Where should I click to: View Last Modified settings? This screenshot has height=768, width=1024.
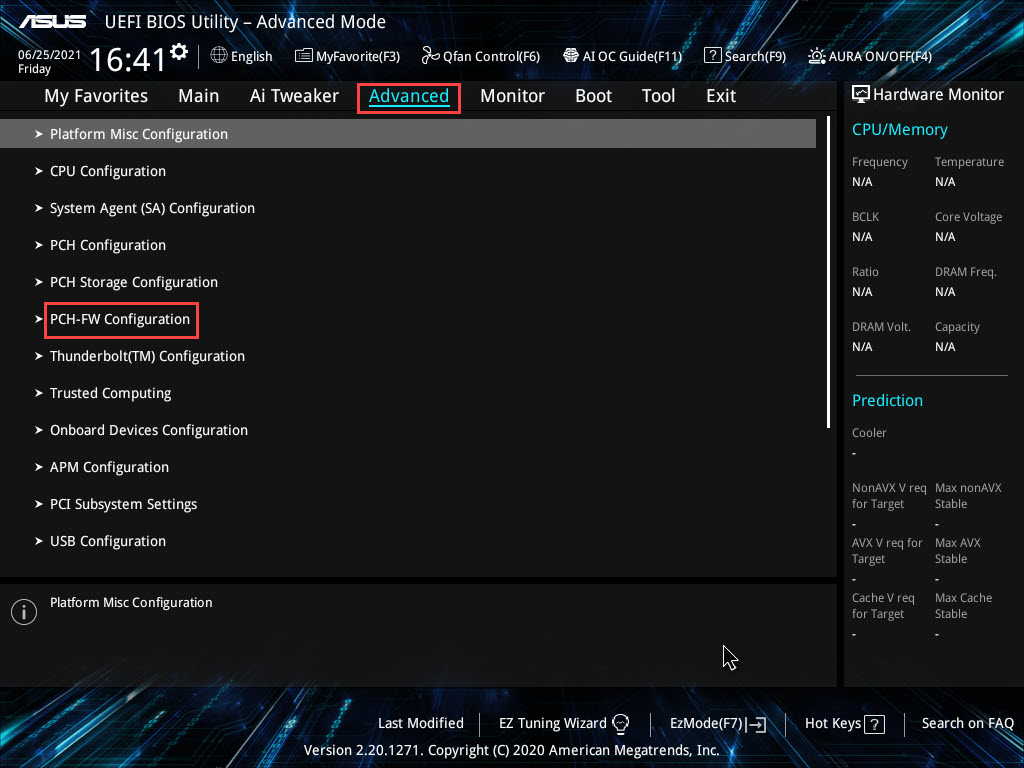click(420, 723)
